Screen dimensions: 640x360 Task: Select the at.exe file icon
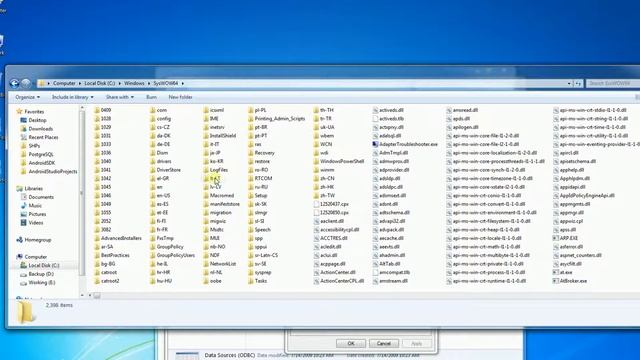(556, 272)
